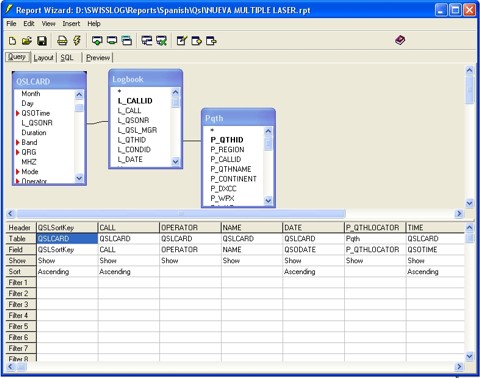Toggle Show cell in the P_QTHLOCATOR column

pyautogui.click(x=375, y=261)
